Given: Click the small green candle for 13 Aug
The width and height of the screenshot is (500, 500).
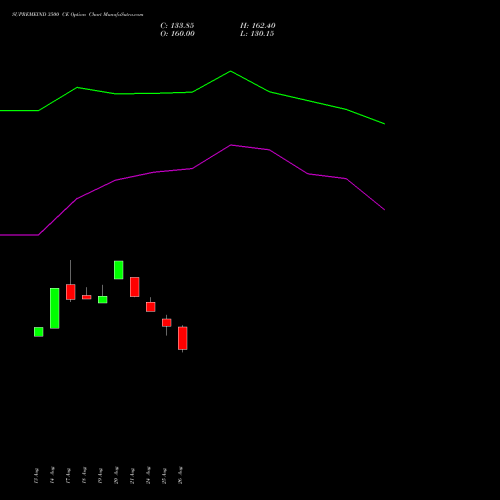Looking at the screenshot, I should tap(39, 332).
